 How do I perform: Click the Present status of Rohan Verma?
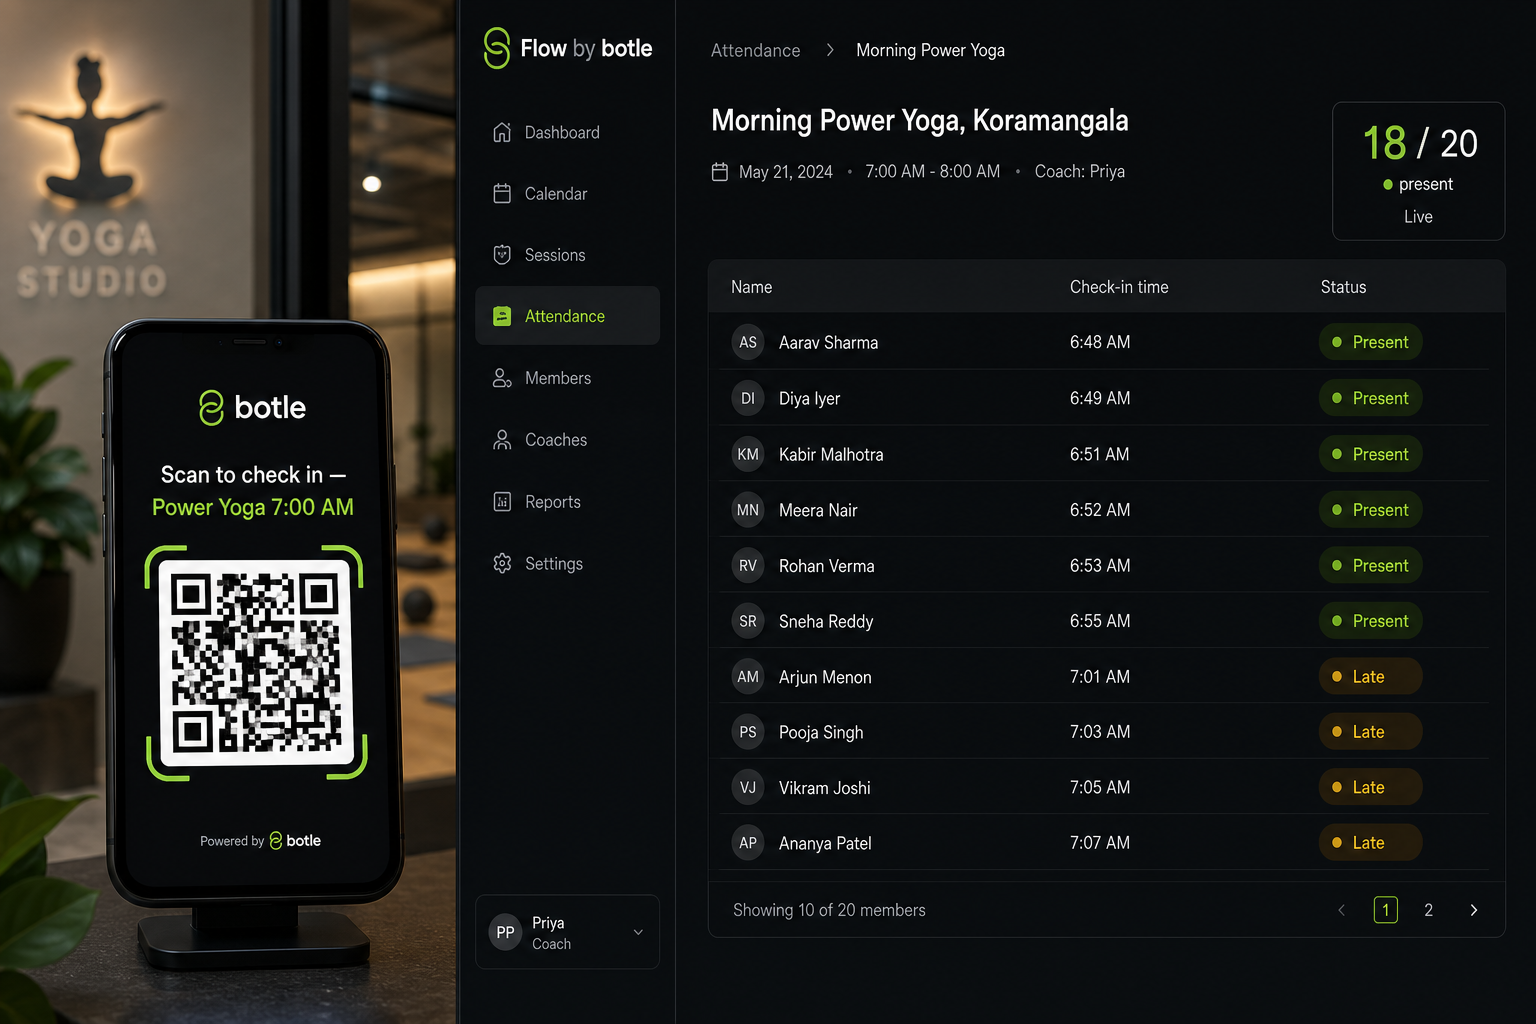1370,566
